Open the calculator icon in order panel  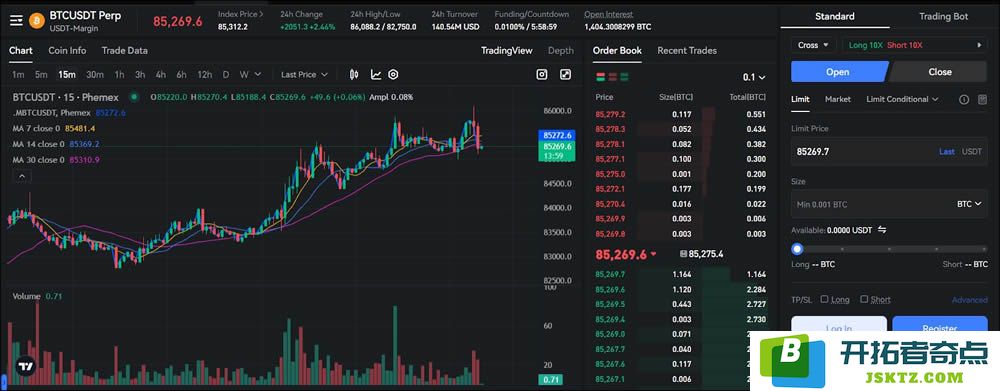pyautogui.click(x=982, y=100)
